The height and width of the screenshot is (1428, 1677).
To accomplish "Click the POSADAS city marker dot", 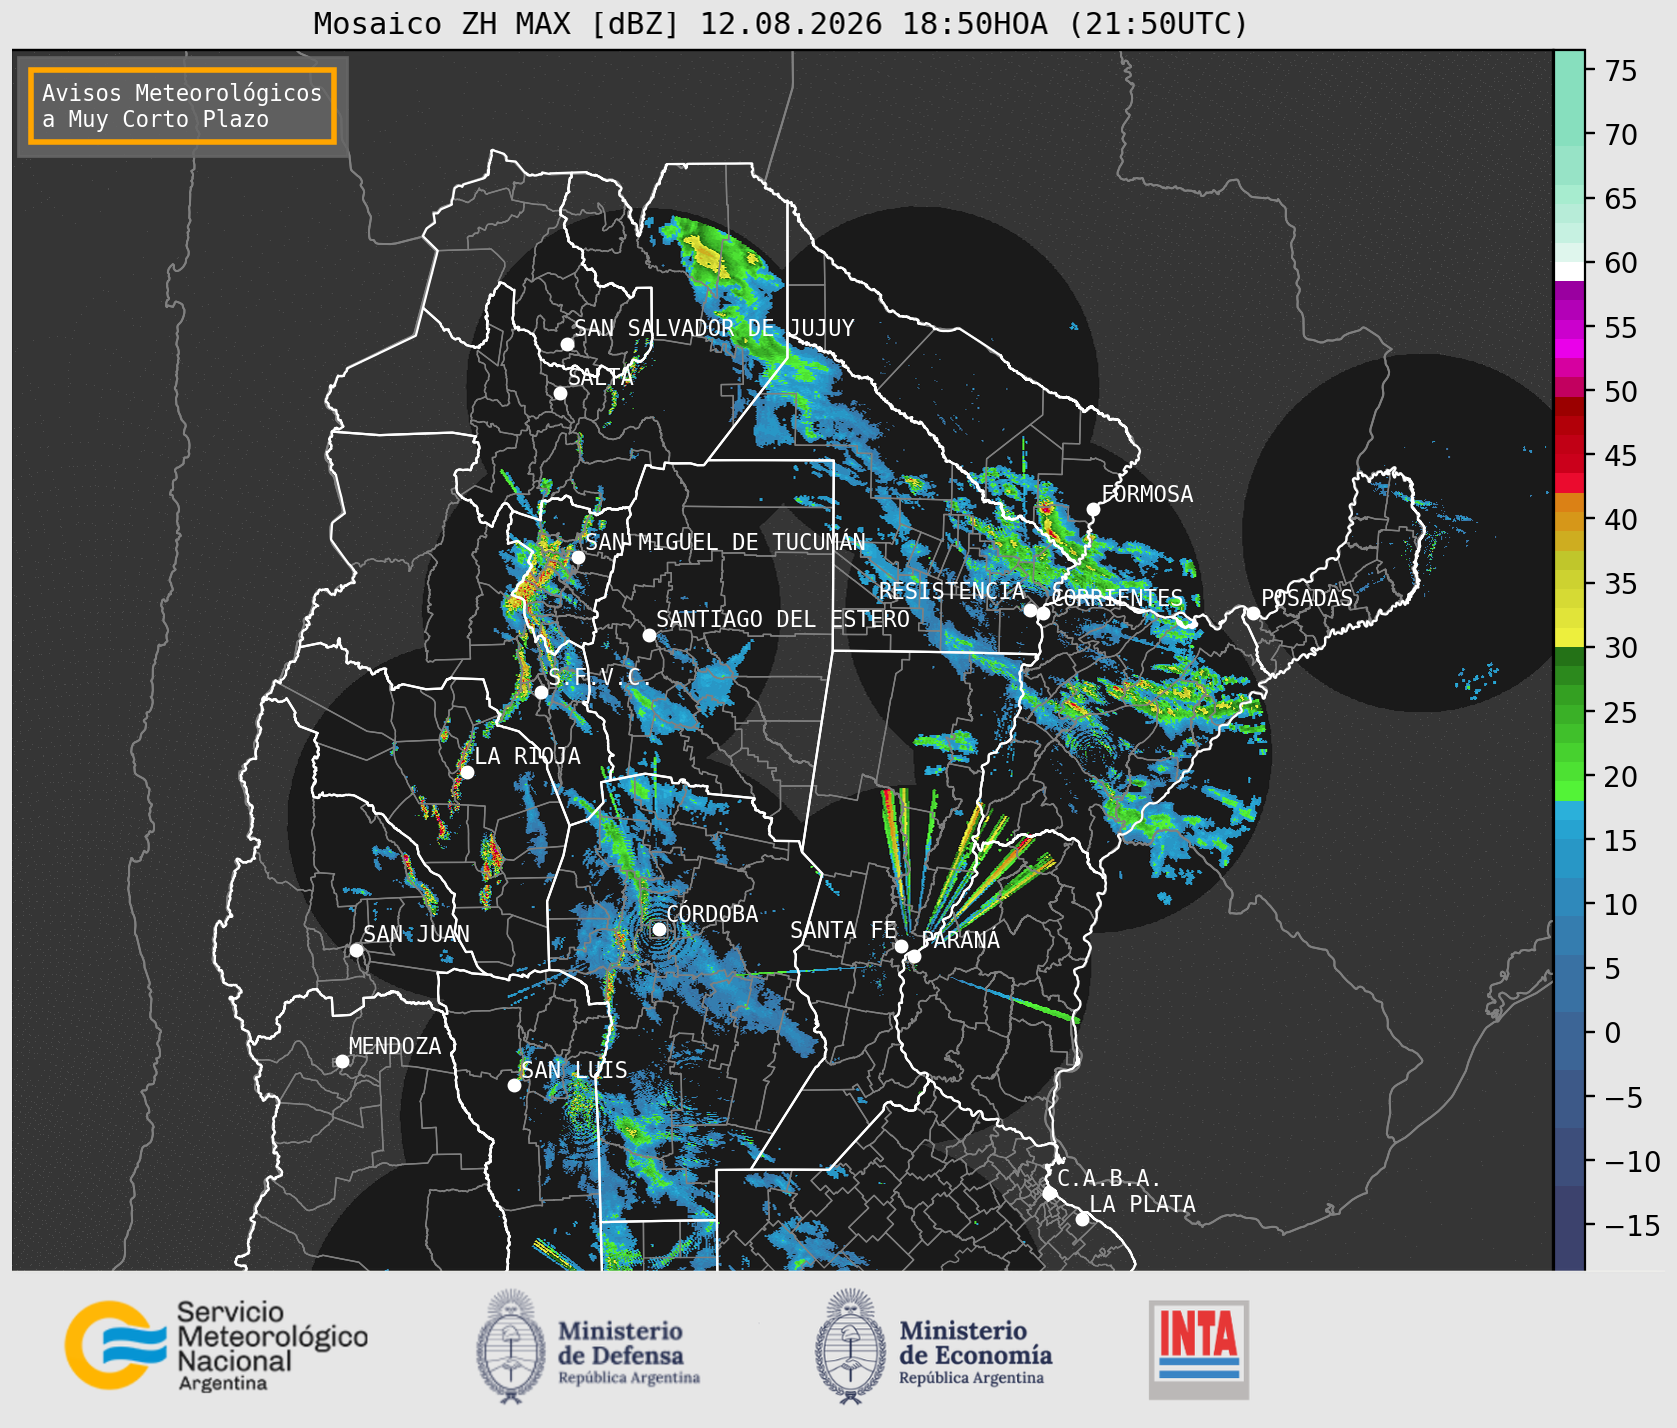I will tap(1252, 613).
